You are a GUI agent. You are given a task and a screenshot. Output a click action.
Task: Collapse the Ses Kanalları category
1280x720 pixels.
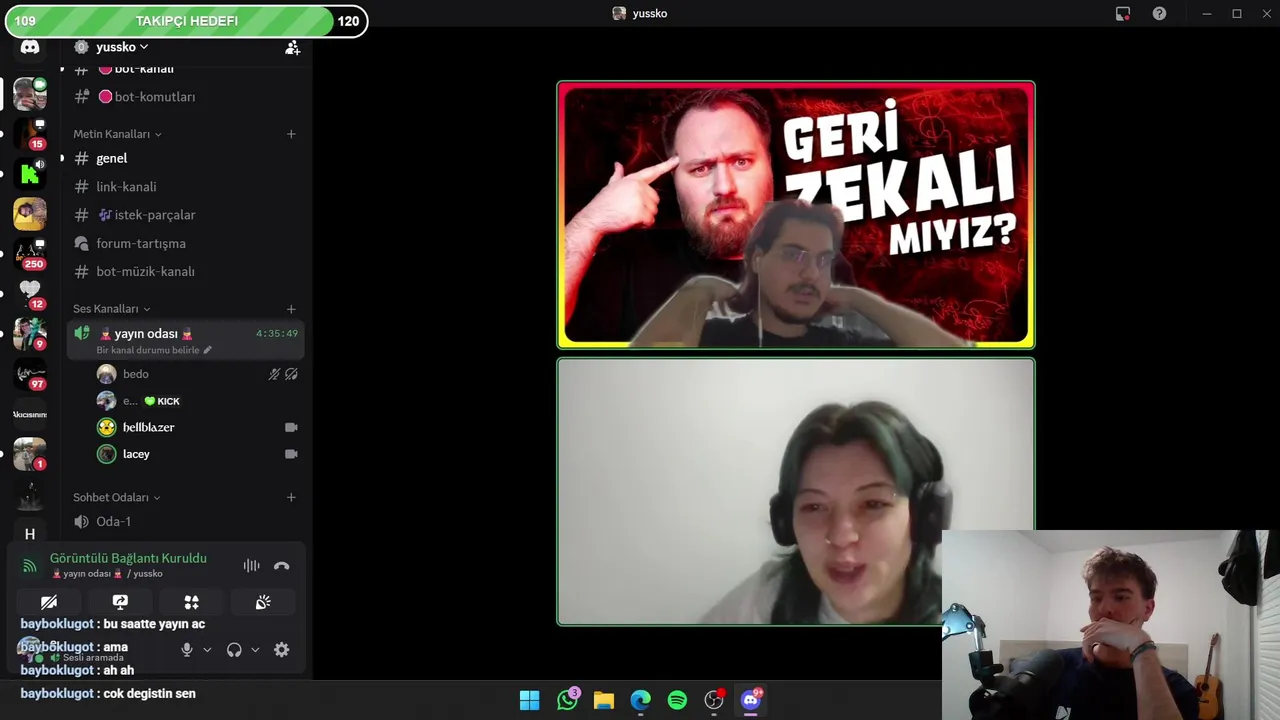click(112, 309)
